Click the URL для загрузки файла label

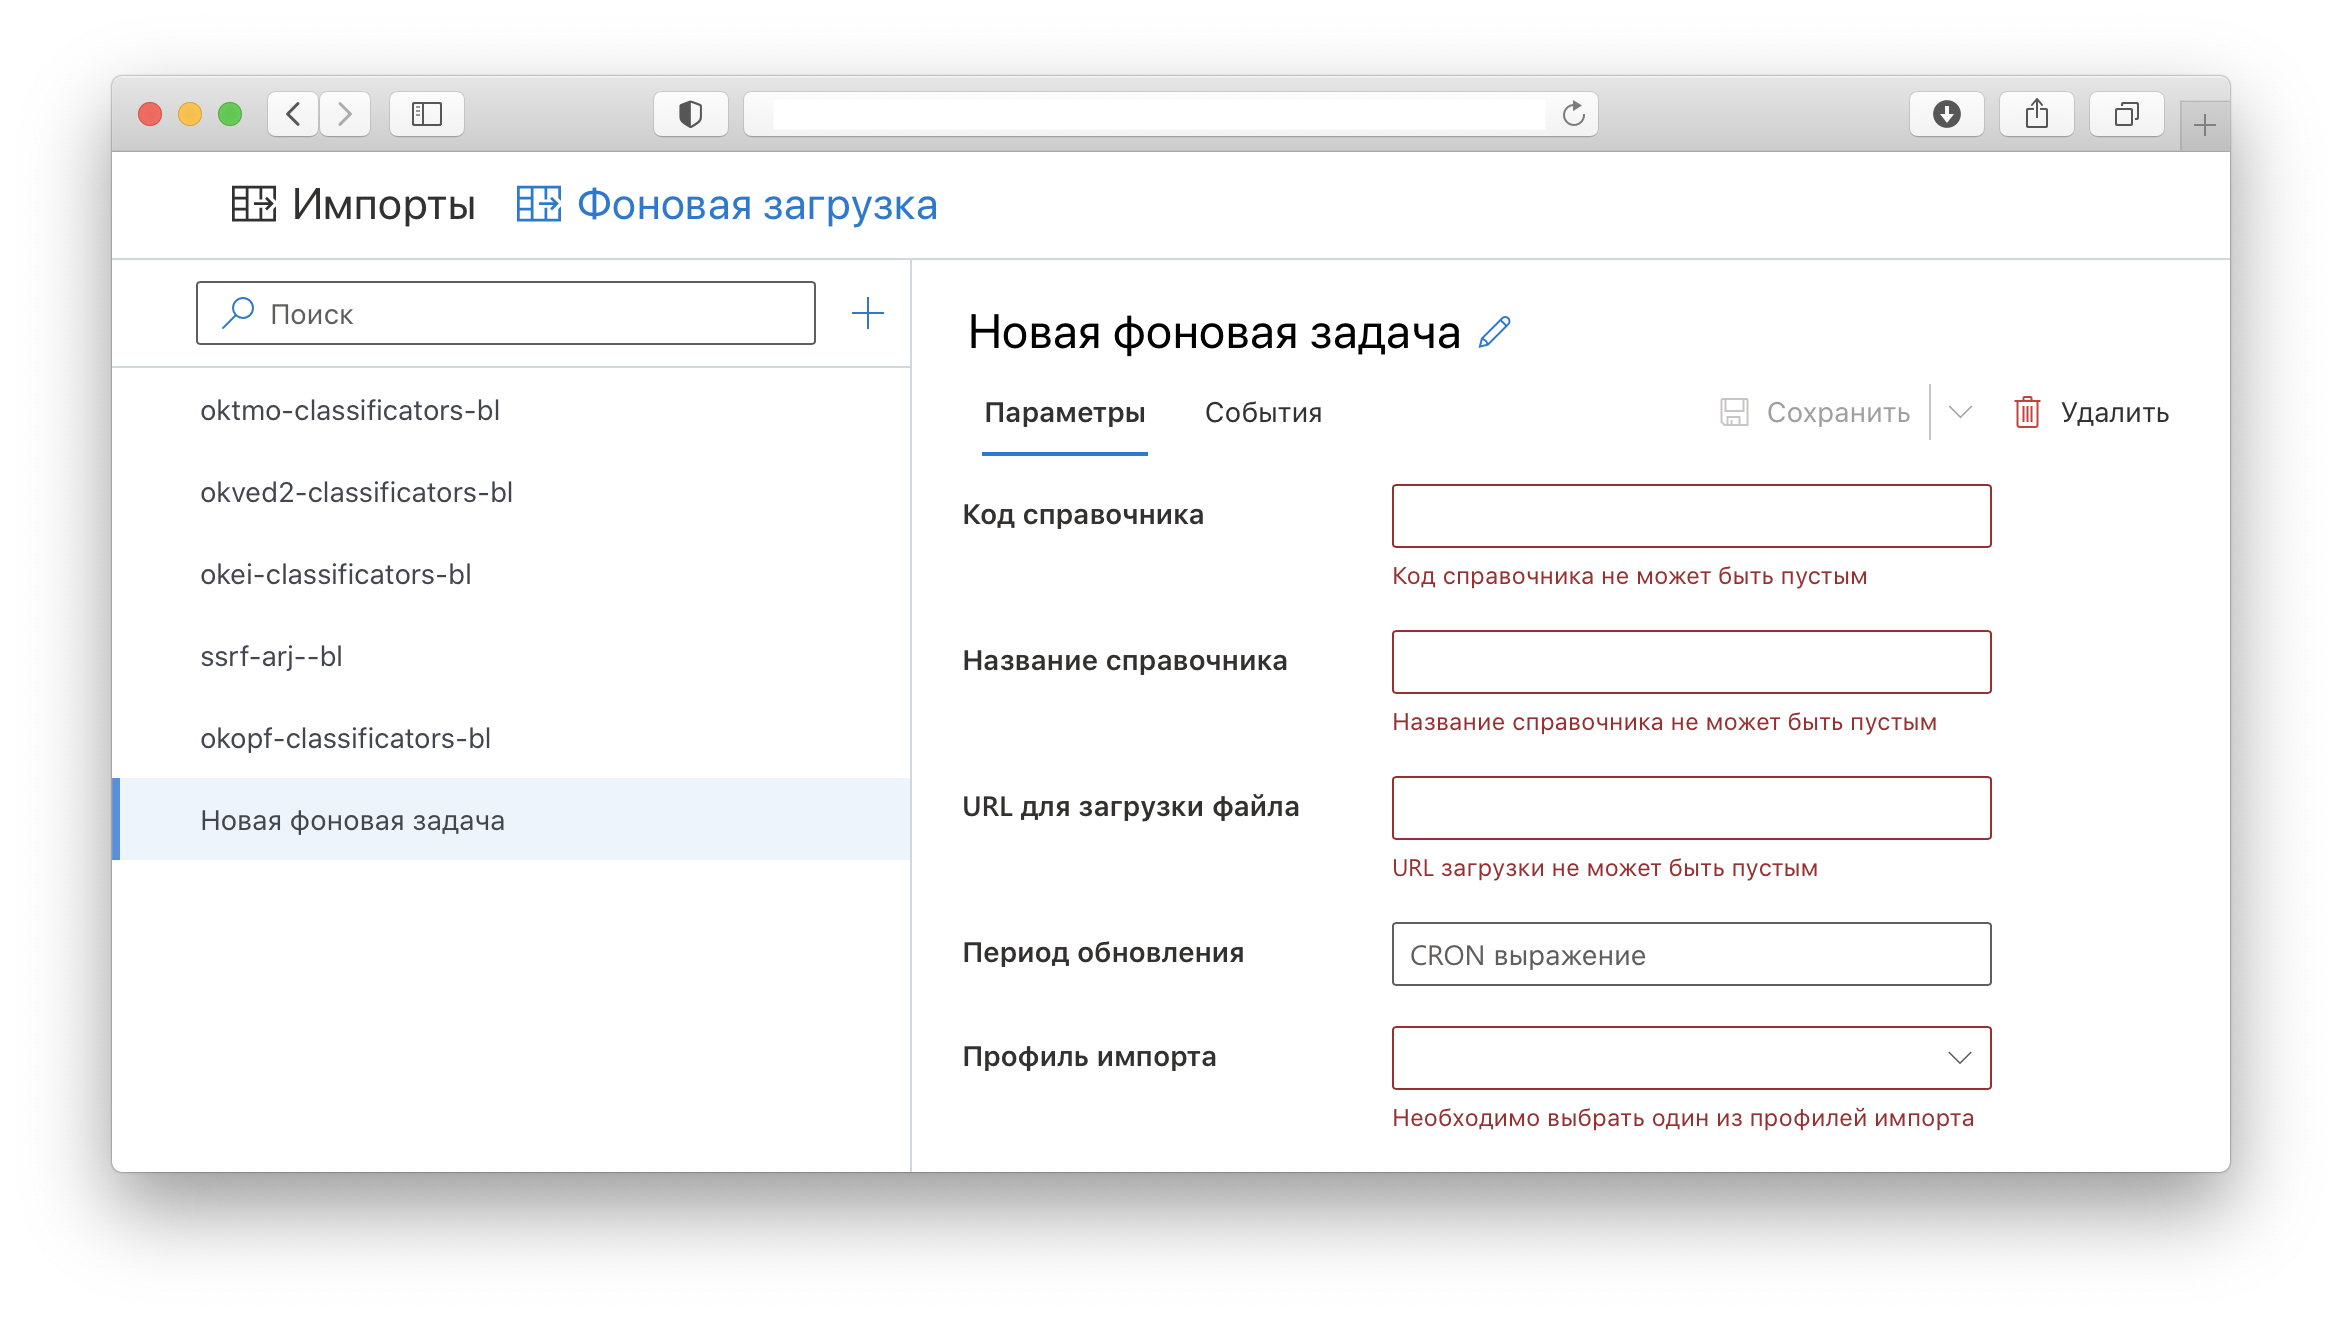(x=1131, y=807)
